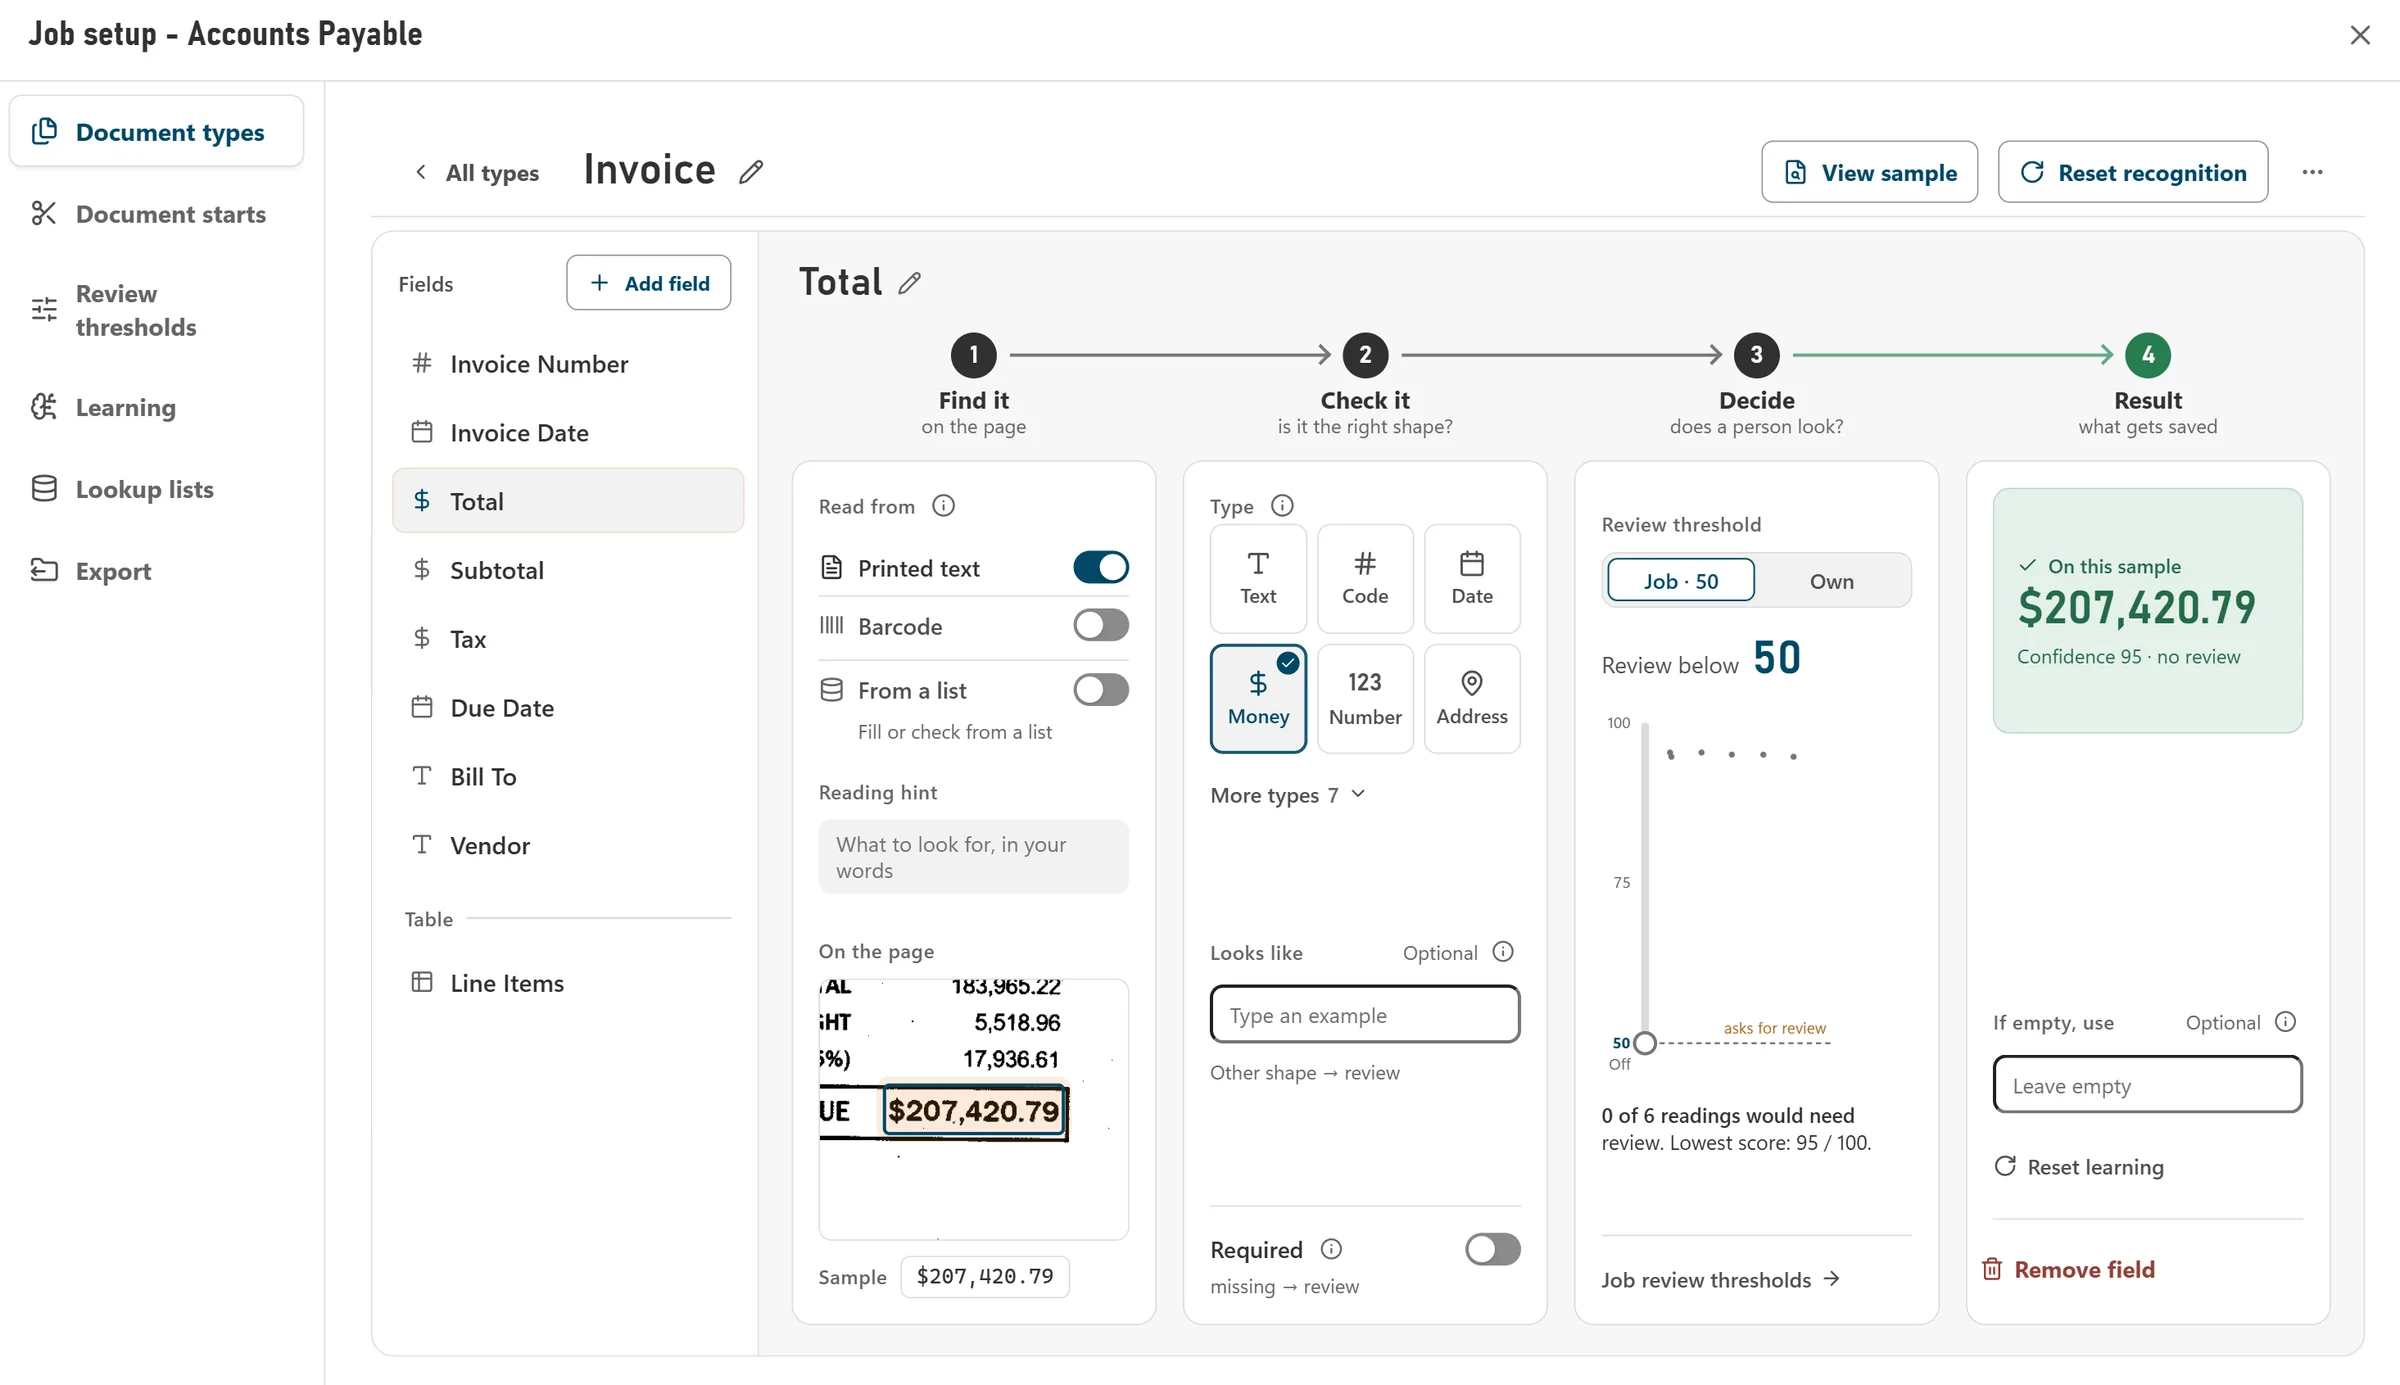This screenshot has height=1385, width=2400.
Task: Click the review threshold slider handle at 50
Action: [1645, 1043]
